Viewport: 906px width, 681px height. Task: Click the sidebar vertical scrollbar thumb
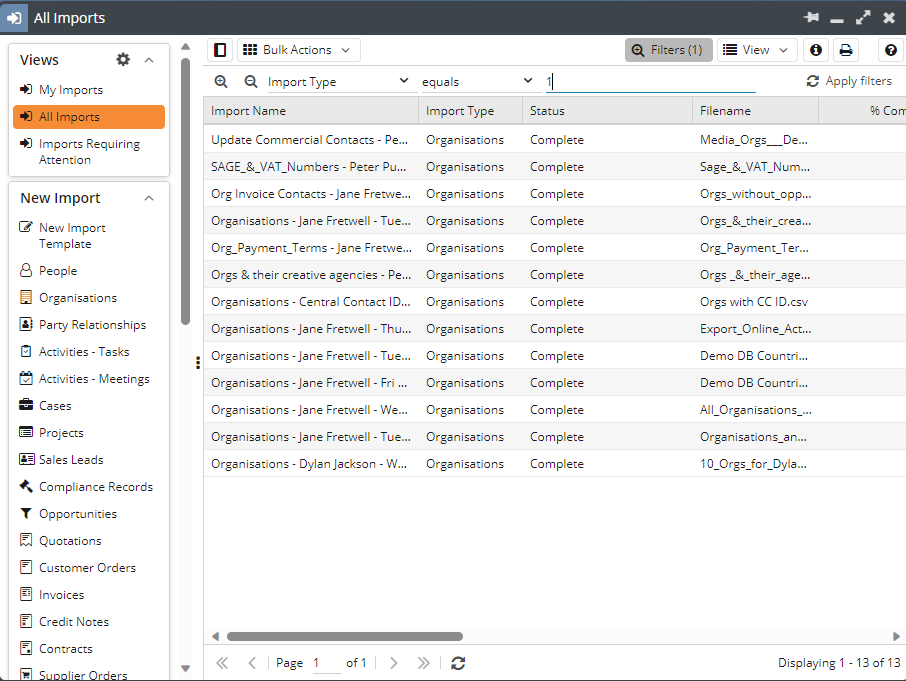click(185, 191)
